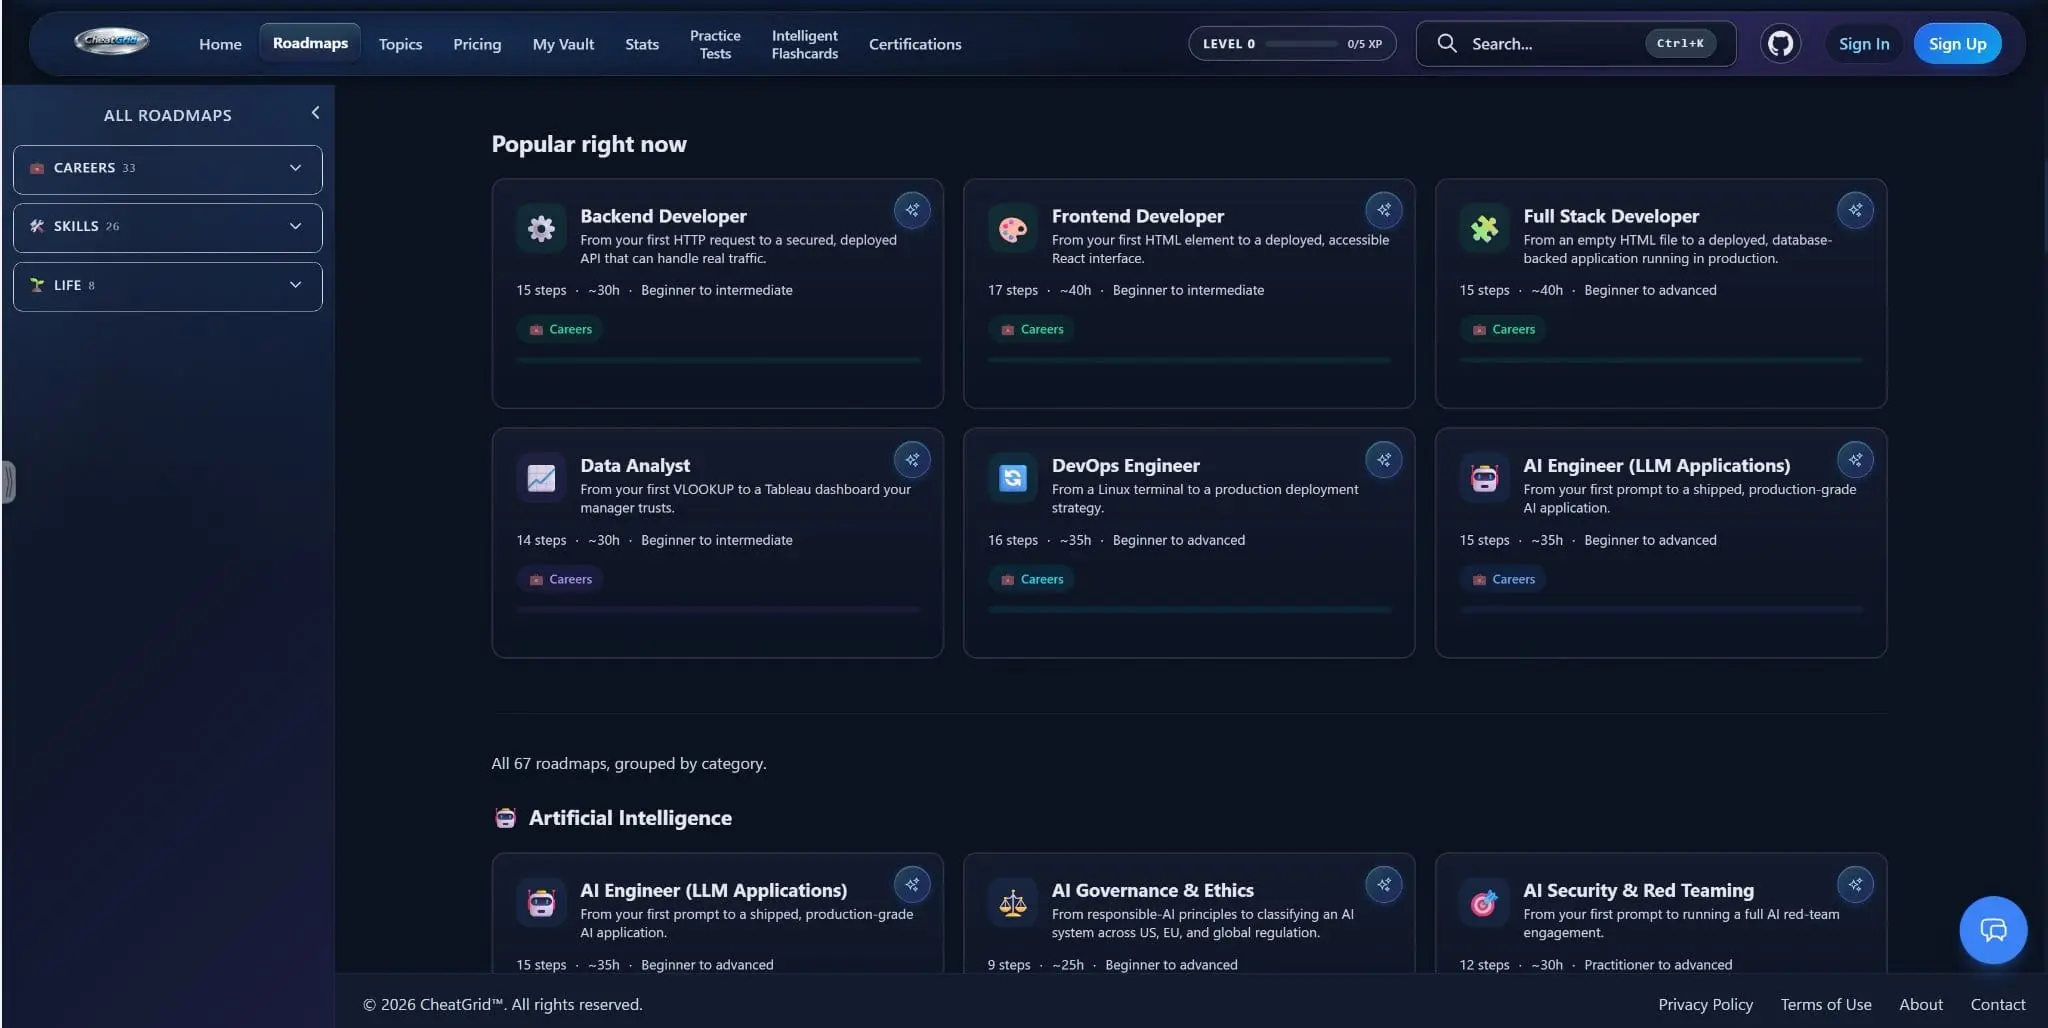This screenshot has width=2048, height=1028.
Task: Open the Frontend Developer roadmap title
Action: (x=1137, y=216)
